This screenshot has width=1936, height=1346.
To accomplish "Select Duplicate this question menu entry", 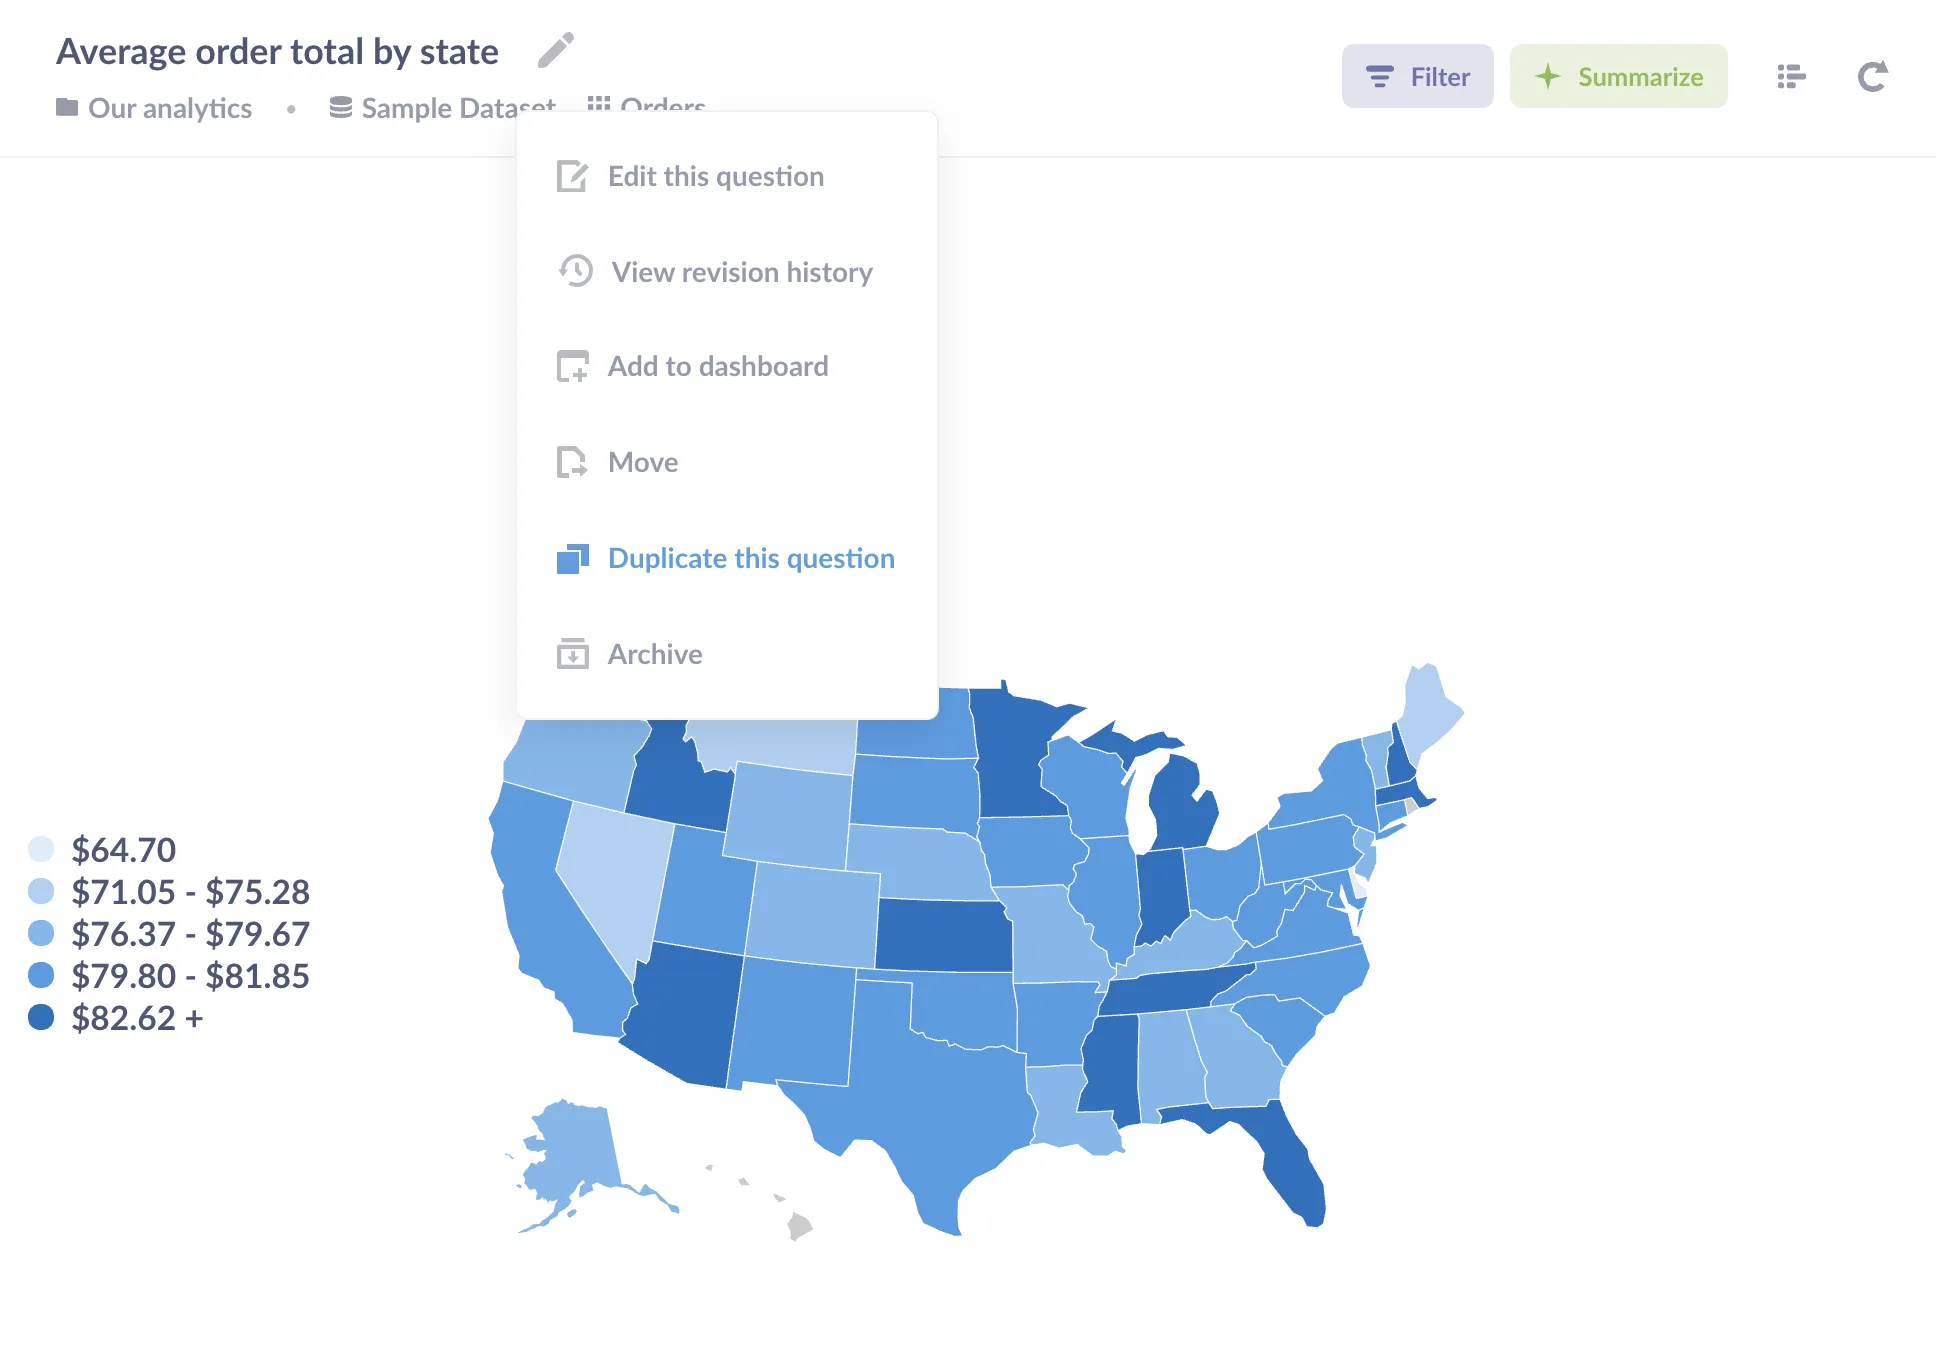I will (727, 558).
